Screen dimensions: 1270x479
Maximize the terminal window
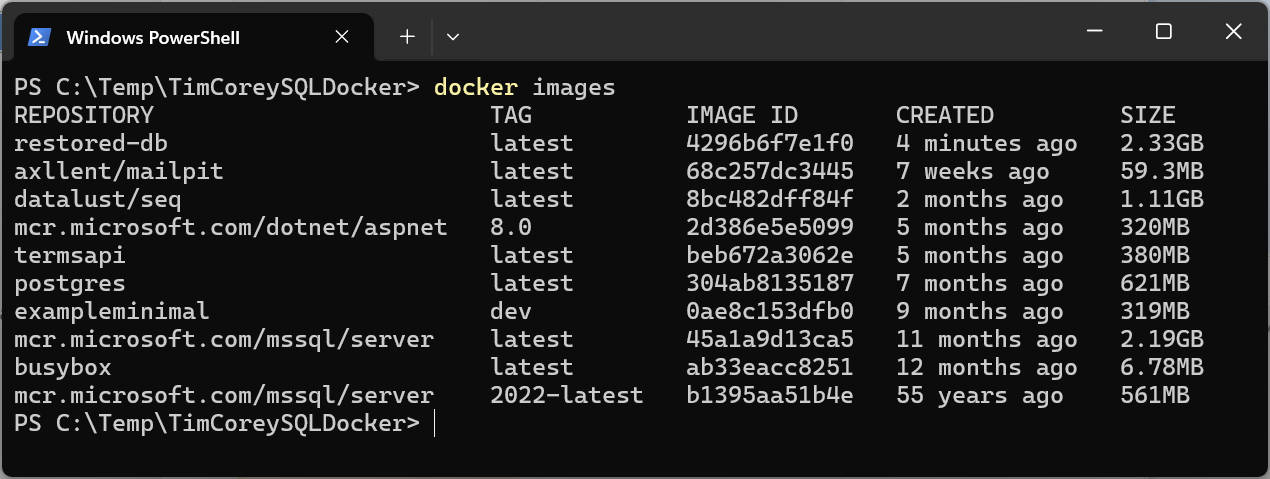[x=1163, y=32]
